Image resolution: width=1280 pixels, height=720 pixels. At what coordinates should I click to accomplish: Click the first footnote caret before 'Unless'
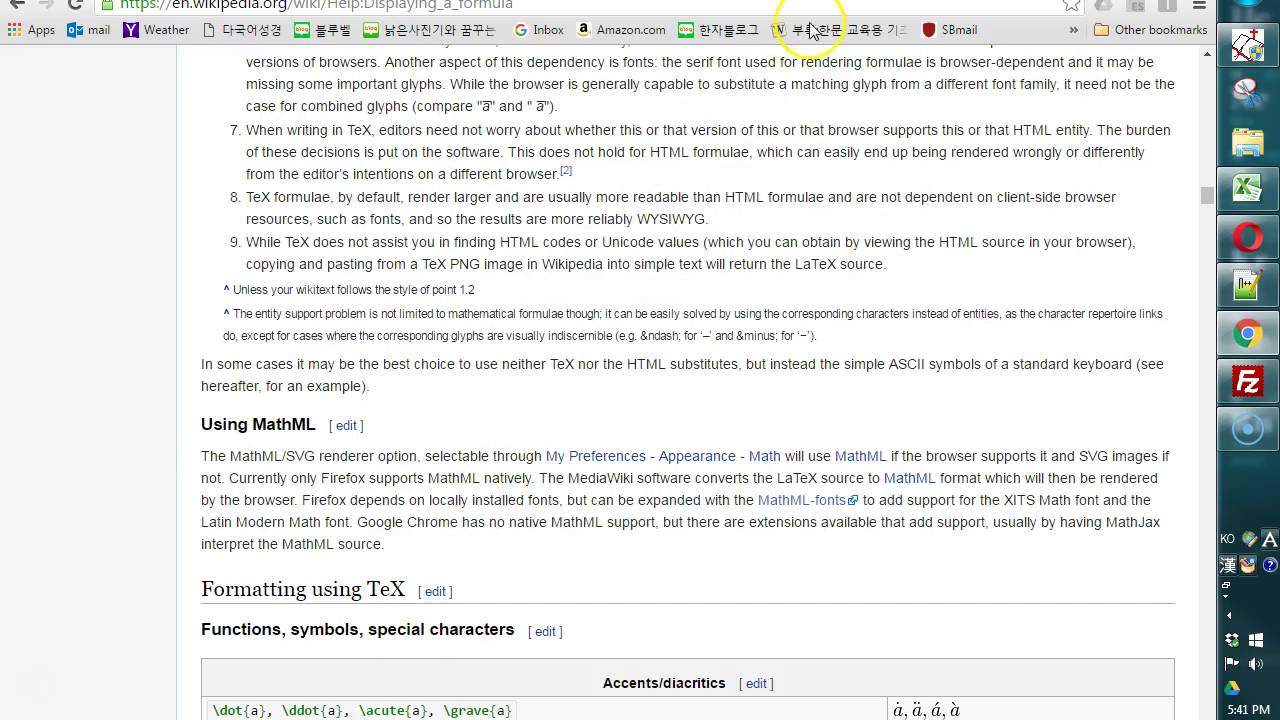[227, 290]
